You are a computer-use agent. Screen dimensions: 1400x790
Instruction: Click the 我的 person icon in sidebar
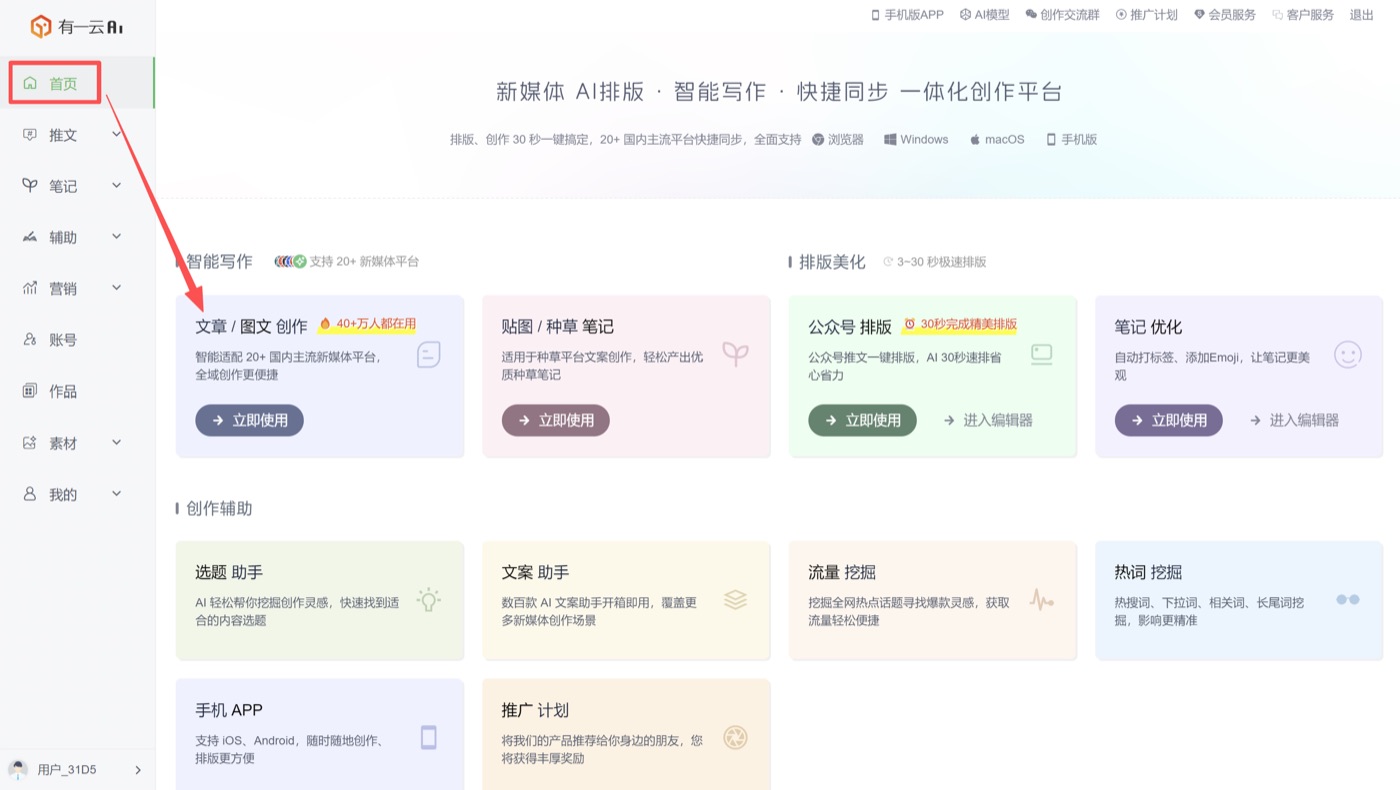(30, 494)
